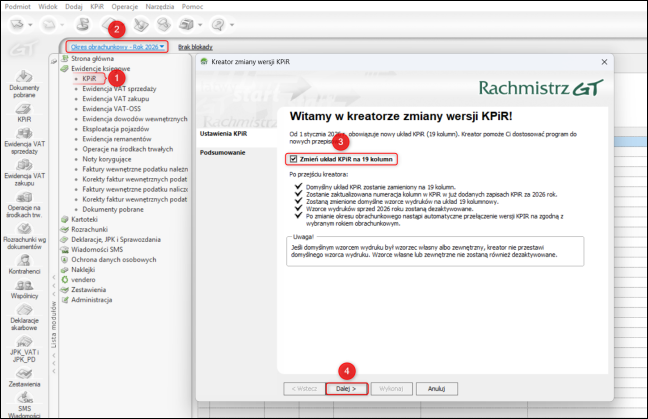Open Ochrona danych osobowych tree item
648x419 pixels.
[x=114, y=259]
